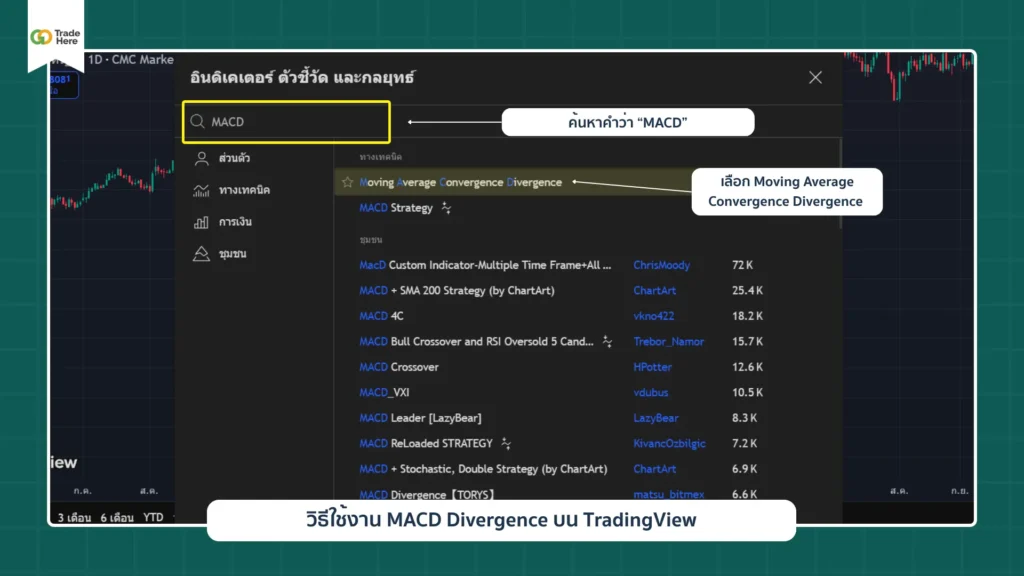Open author ChrisMoody profile link
This screenshot has width=1024, height=576.
(x=662, y=265)
